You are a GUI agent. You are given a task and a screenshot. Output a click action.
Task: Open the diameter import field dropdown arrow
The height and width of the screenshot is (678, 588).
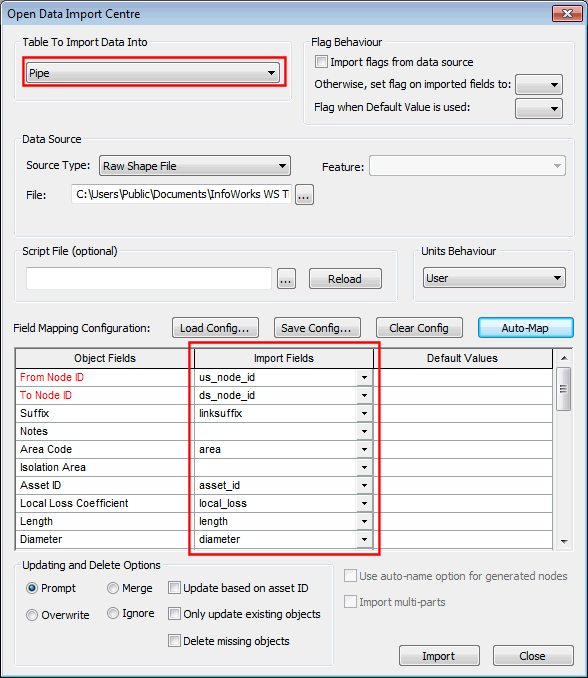click(x=364, y=540)
